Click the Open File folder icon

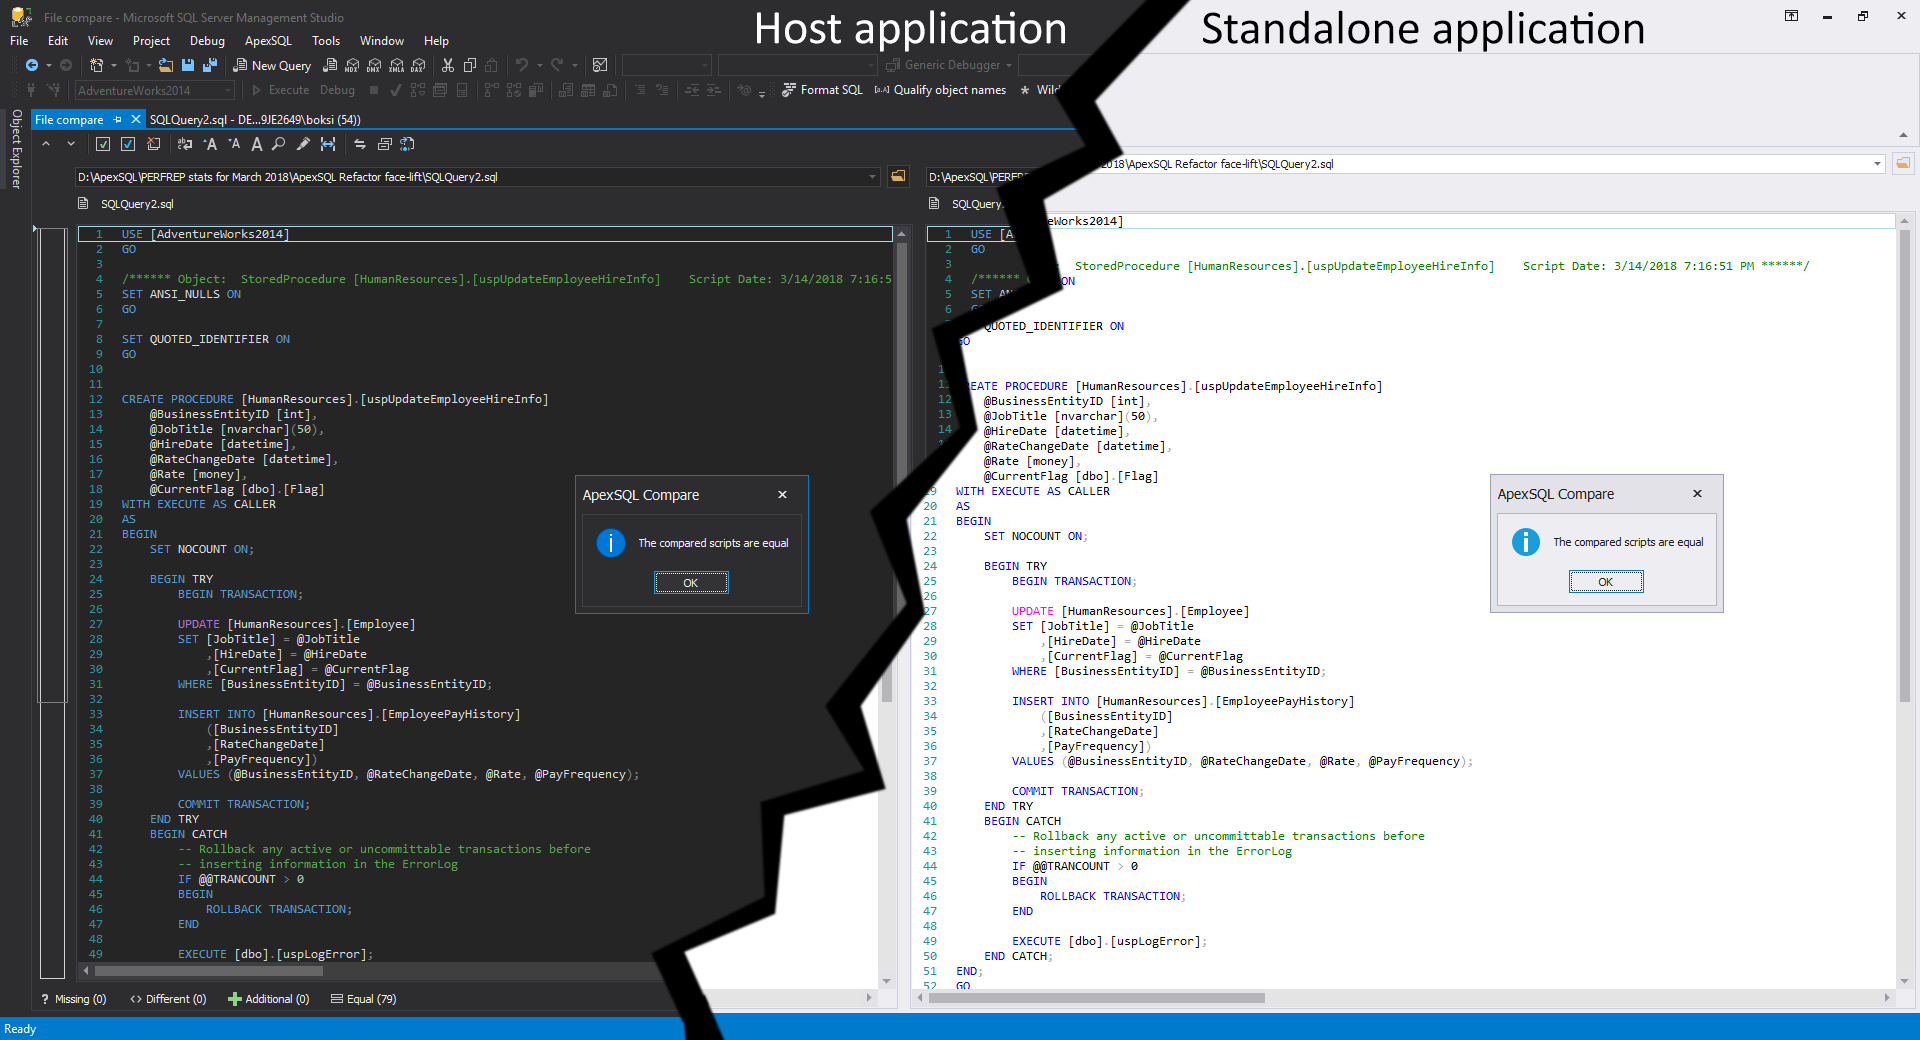(x=166, y=65)
